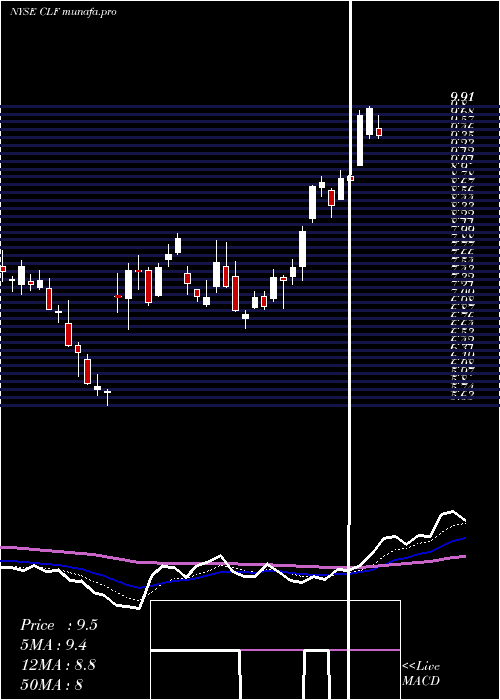The image size is (500, 700).
Task: Click the '50MA : 8' readout
Action: pyautogui.click(x=52, y=685)
